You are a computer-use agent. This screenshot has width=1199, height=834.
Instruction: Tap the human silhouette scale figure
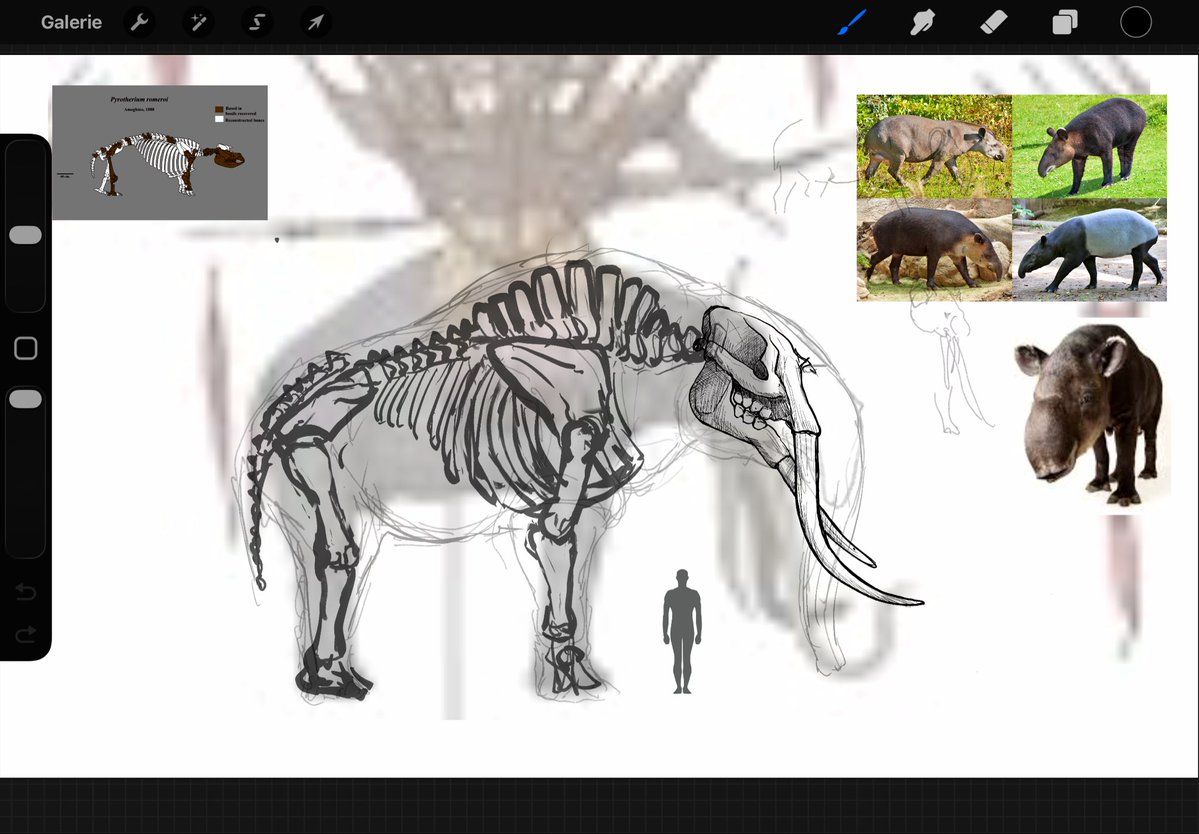coord(681,629)
